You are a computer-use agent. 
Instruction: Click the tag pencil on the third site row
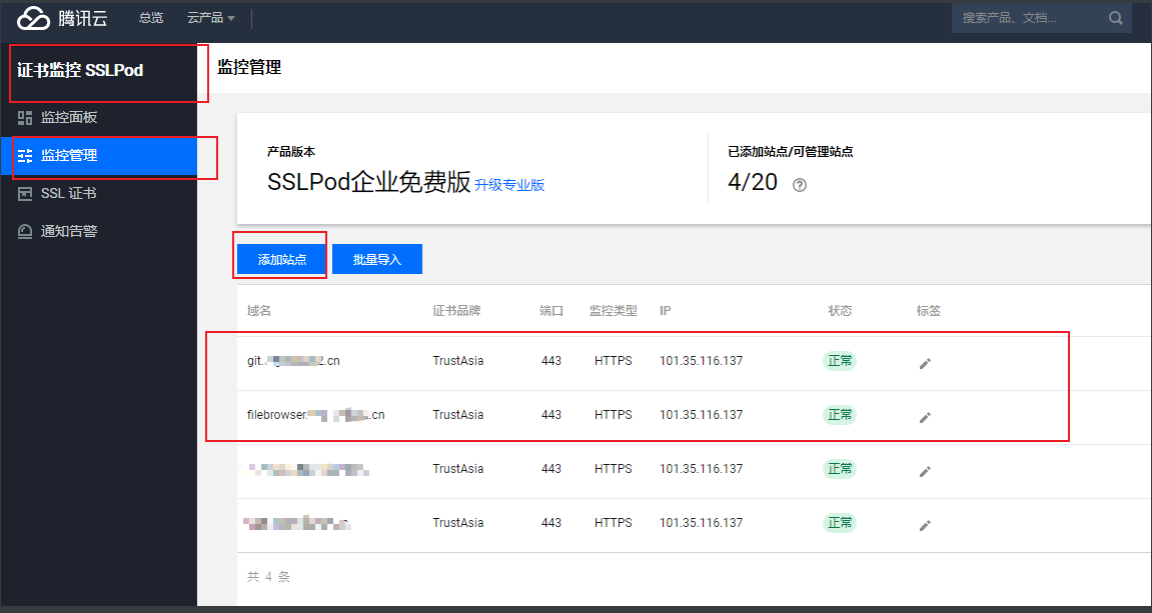click(x=925, y=470)
